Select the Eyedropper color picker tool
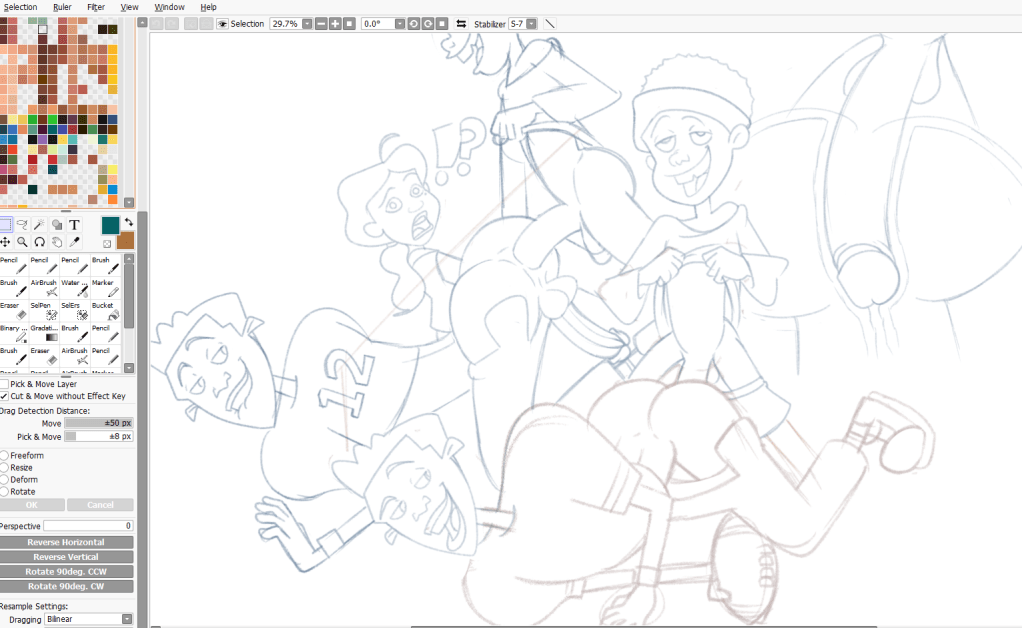This screenshot has height=628, width=1022. tap(74, 242)
